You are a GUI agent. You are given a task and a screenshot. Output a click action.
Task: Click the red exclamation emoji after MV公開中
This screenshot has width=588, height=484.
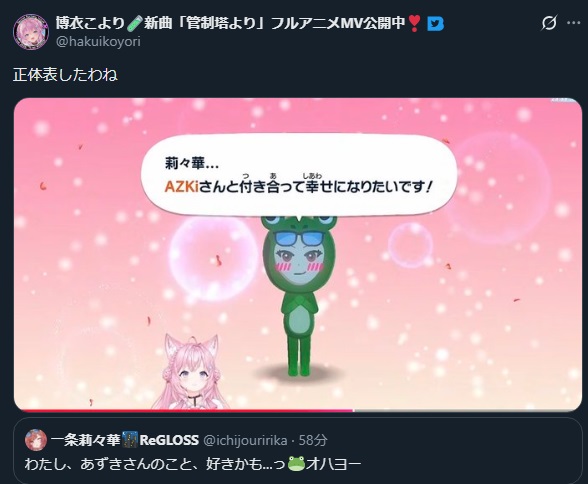point(414,24)
